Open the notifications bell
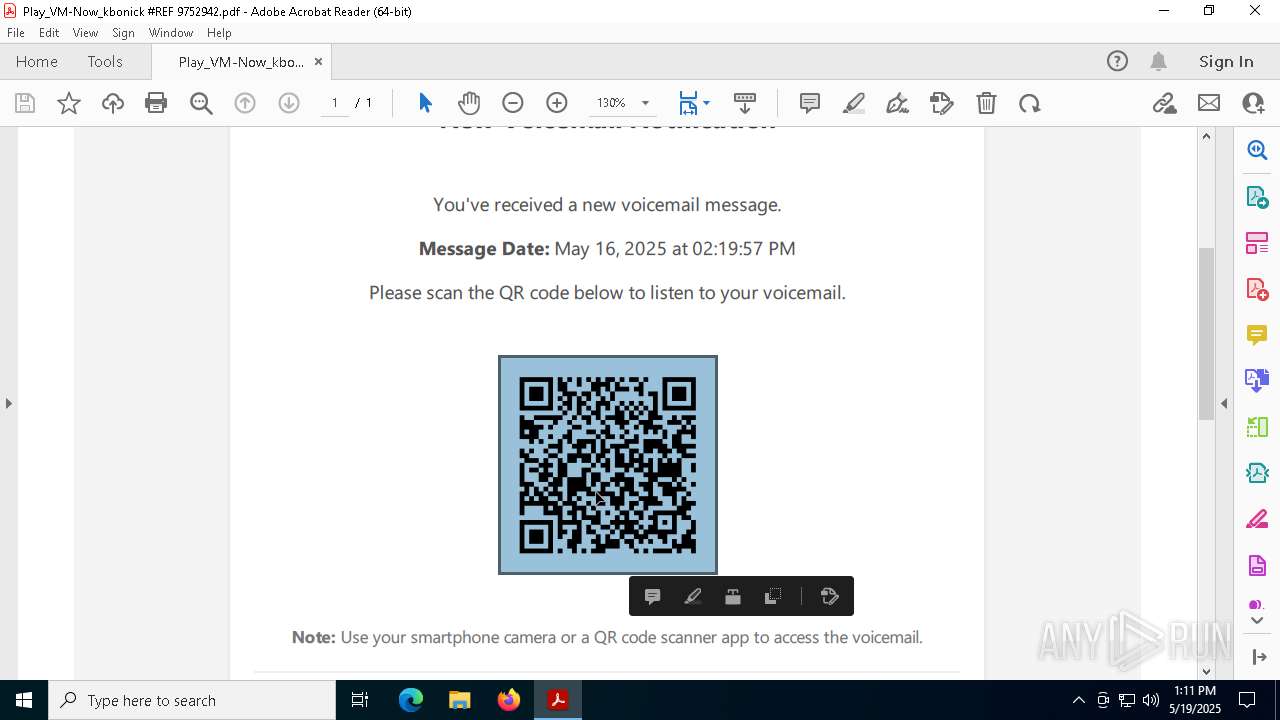The image size is (1280, 720). 1159,61
